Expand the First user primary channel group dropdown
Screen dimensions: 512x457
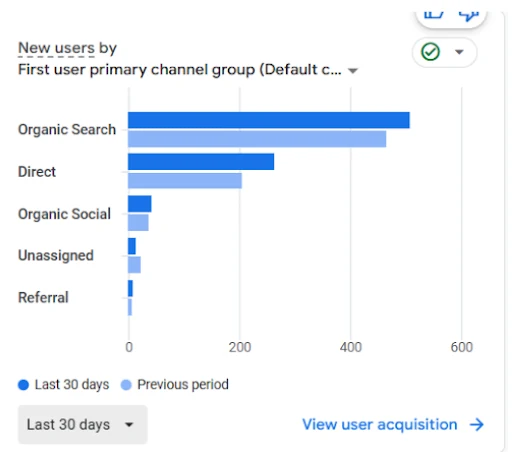[353, 71]
